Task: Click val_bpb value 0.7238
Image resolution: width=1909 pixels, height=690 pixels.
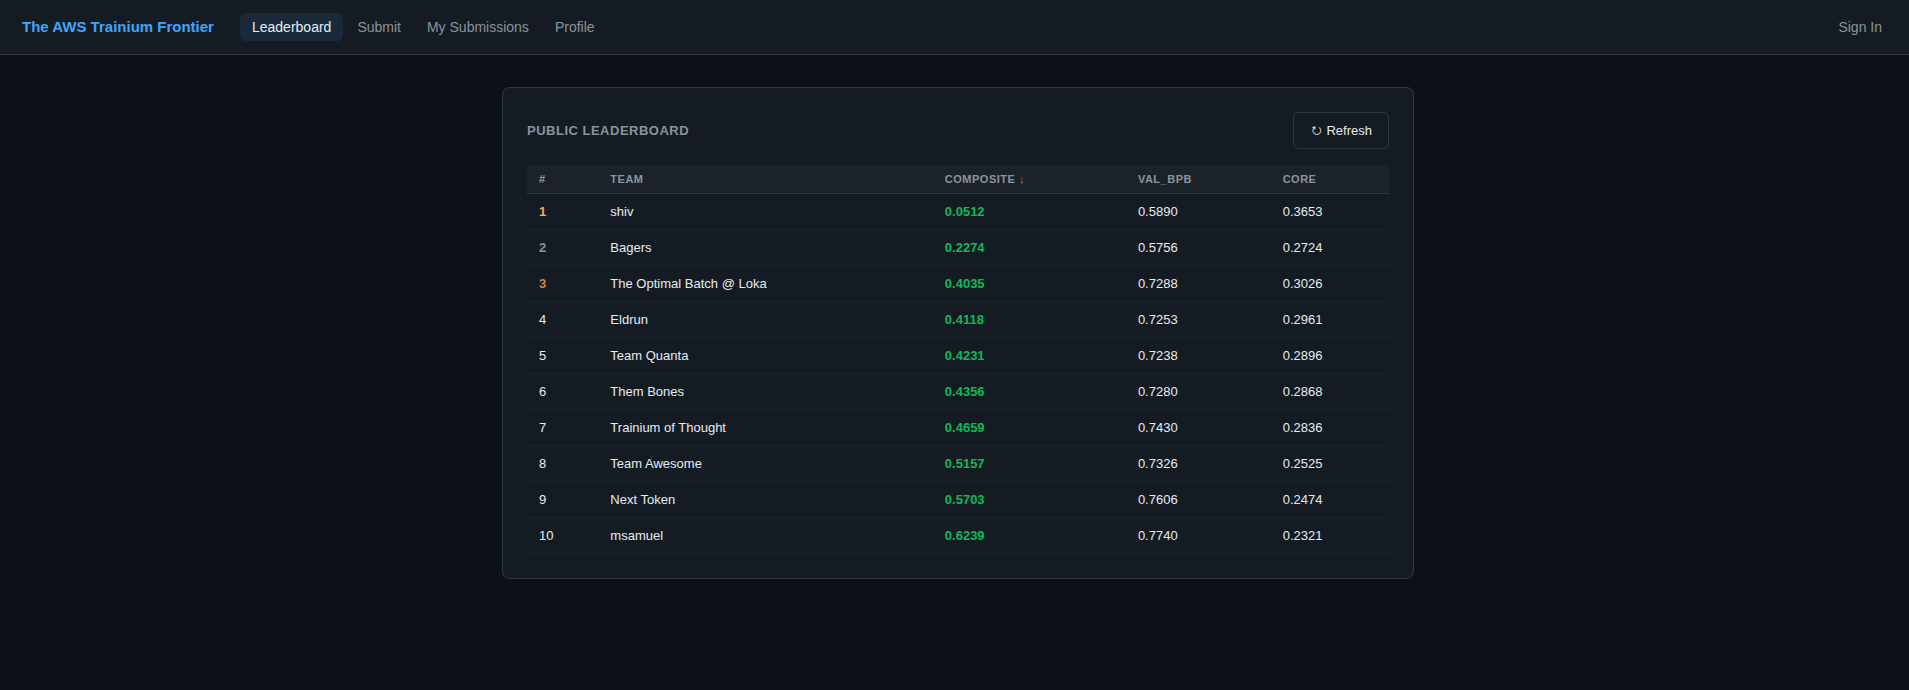Action: pos(1158,356)
